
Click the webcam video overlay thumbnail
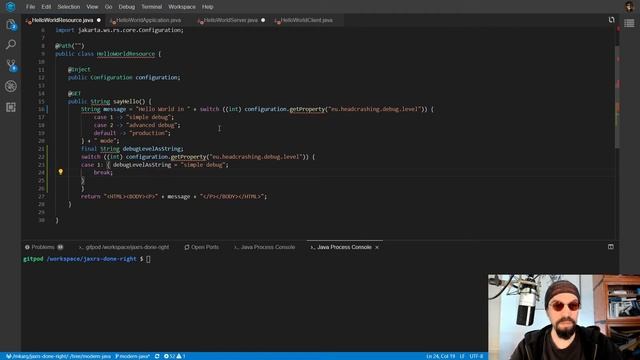point(564,317)
